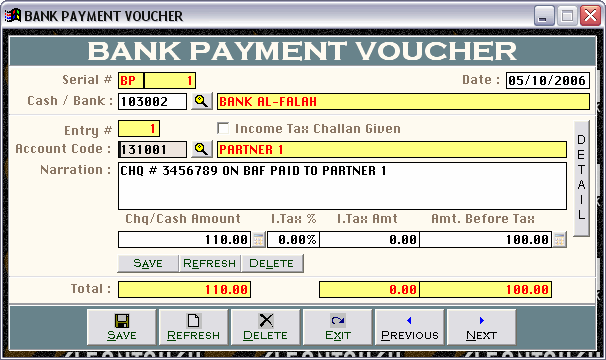Click the Account Code search magnifier icon
Screen dimensions: 606x360
(201, 149)
